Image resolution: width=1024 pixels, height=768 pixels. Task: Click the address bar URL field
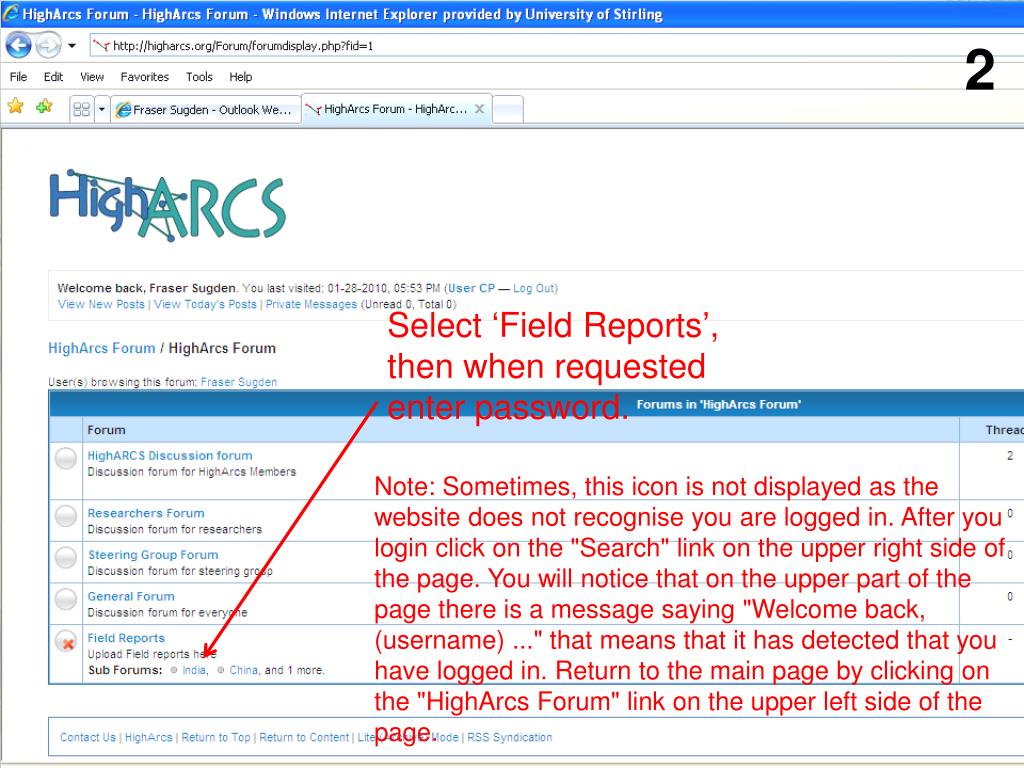tap(555, 46)
